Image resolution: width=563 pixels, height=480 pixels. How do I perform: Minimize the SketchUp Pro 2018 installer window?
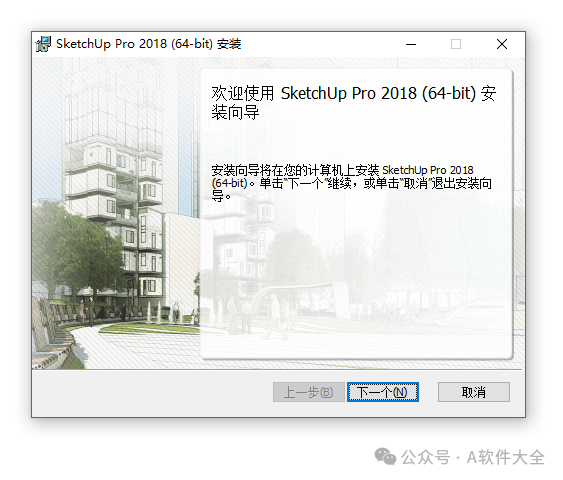click(411, 44)
